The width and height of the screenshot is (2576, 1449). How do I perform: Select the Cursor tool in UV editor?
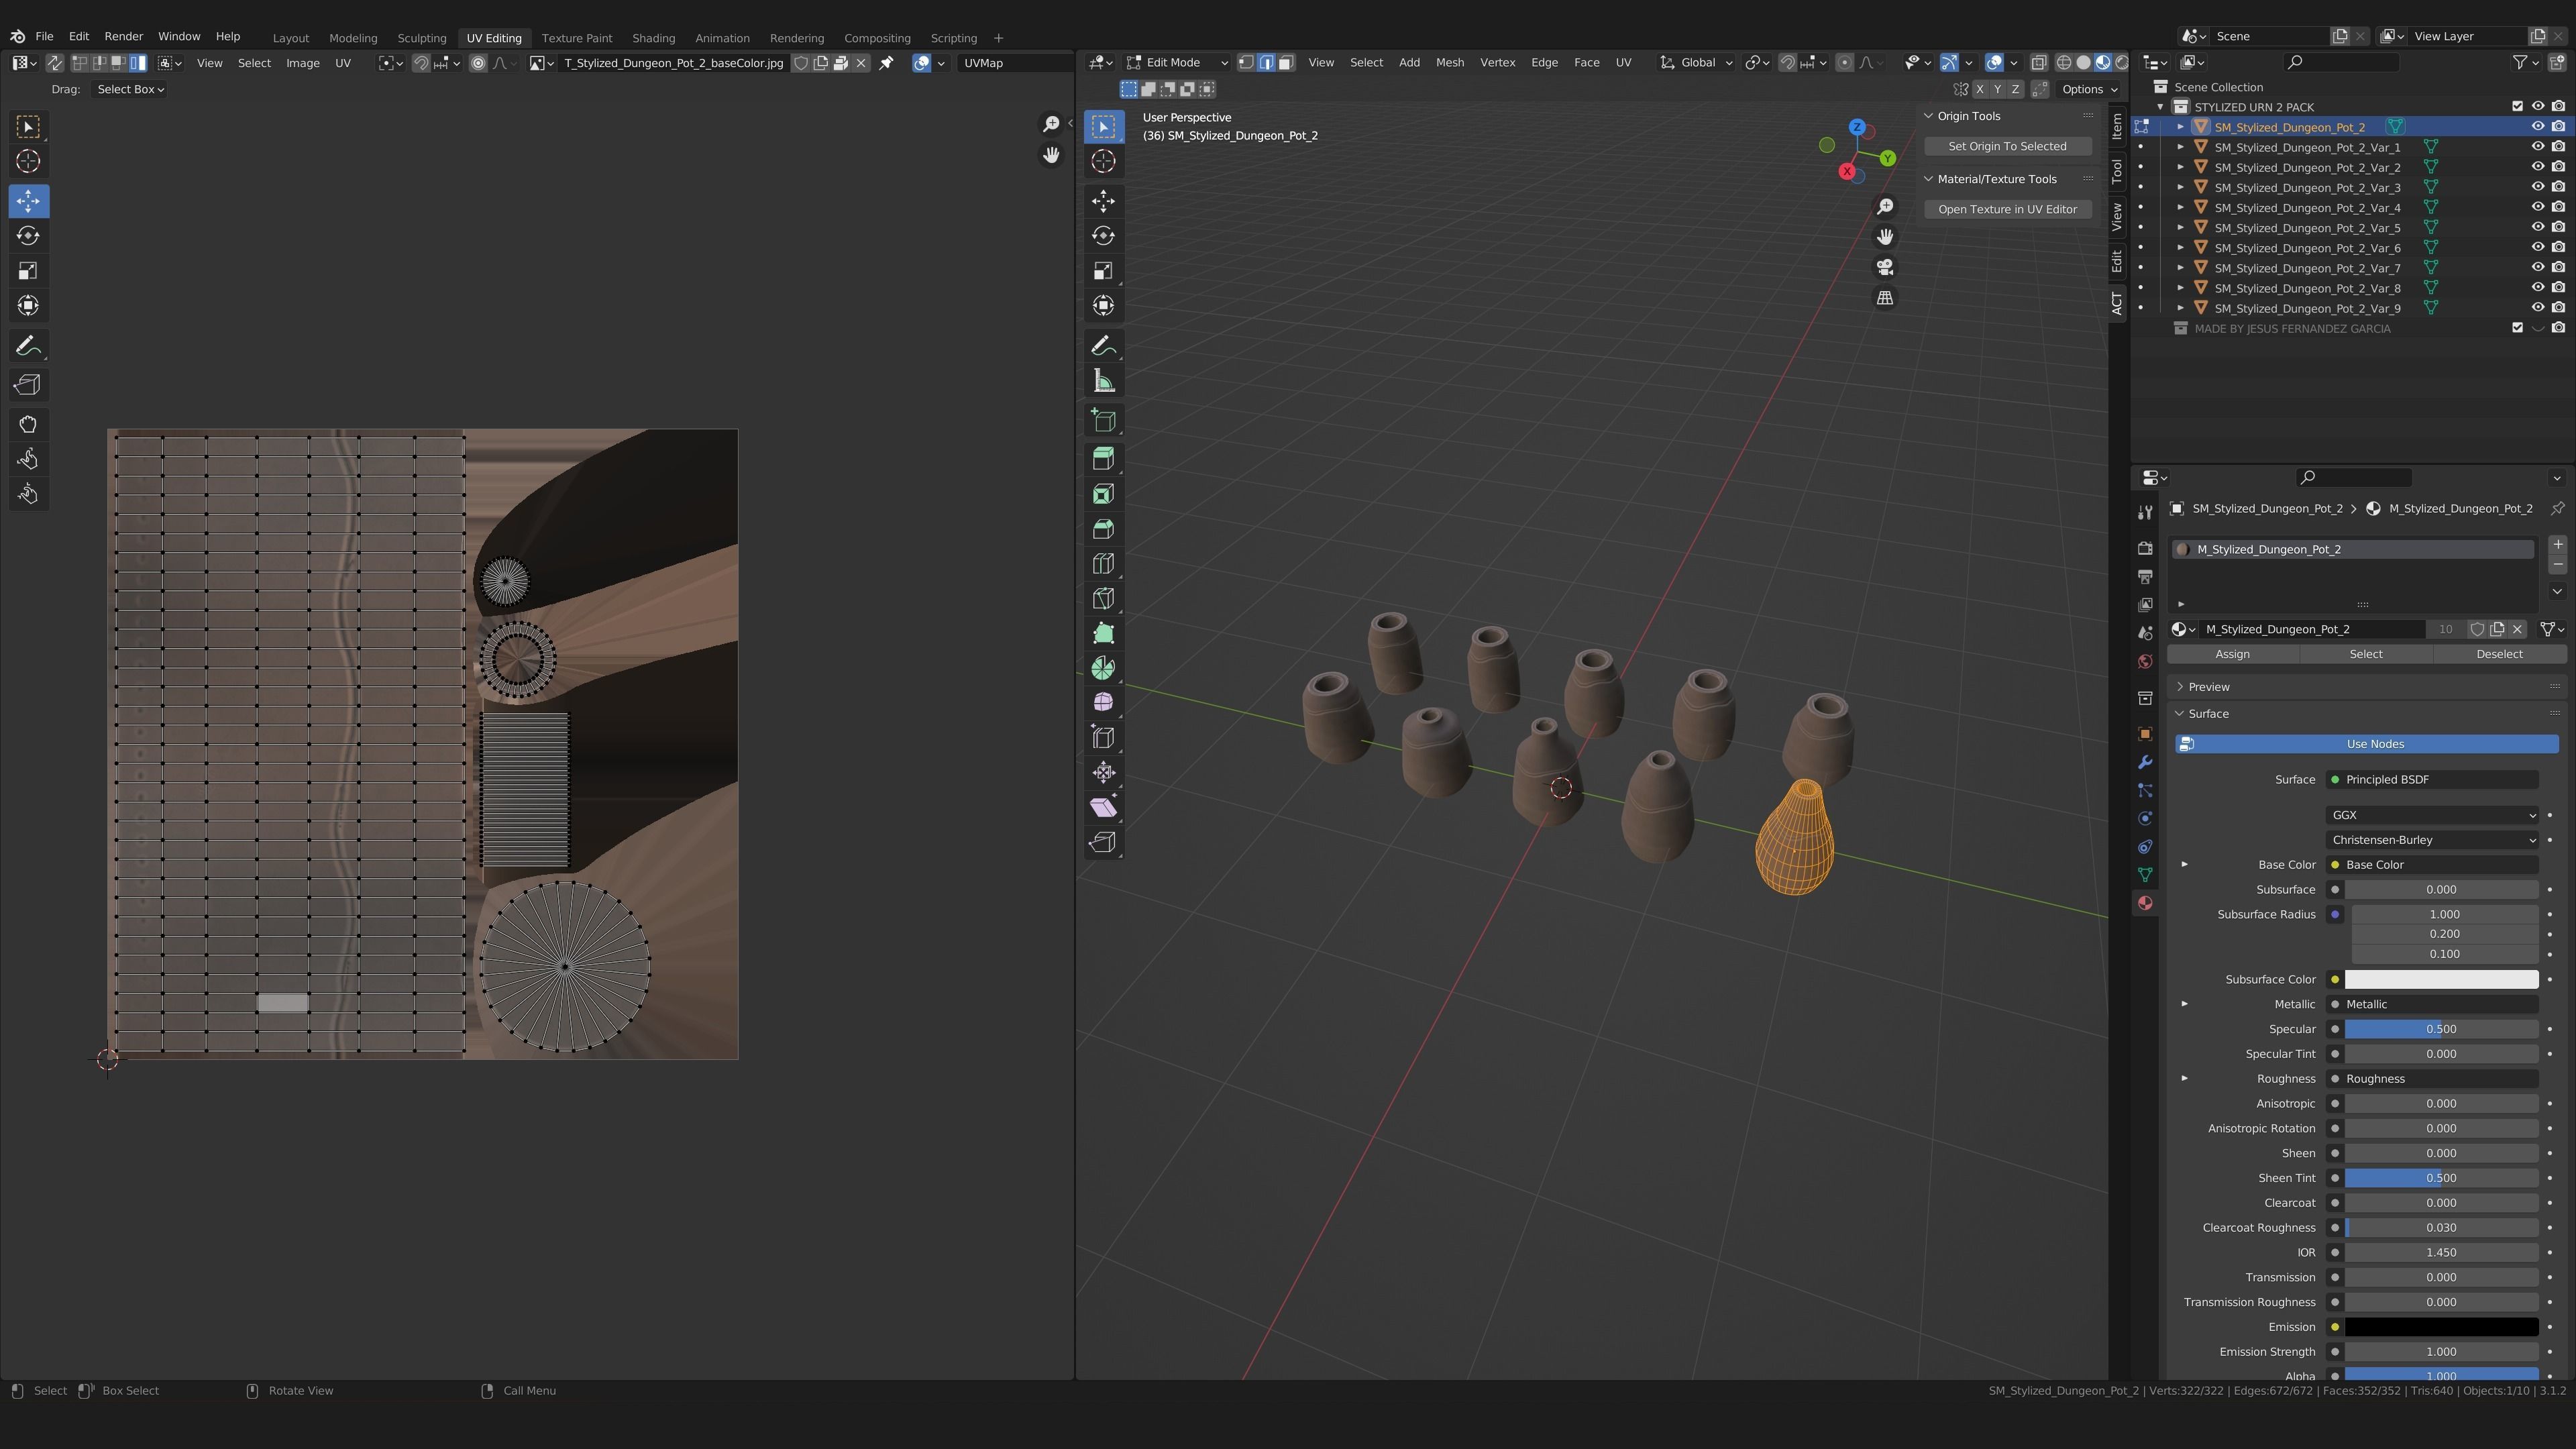pos(28,161)
